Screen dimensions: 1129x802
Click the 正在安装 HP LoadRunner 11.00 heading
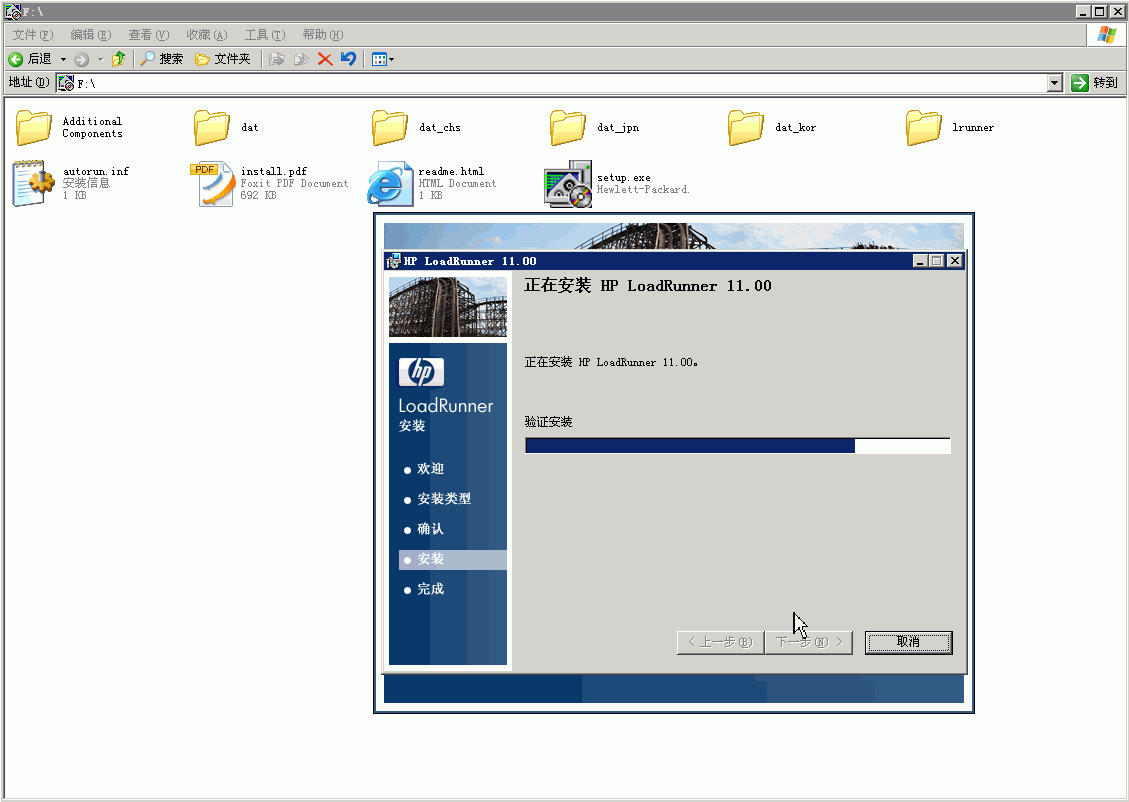click(x=647, y=286)
